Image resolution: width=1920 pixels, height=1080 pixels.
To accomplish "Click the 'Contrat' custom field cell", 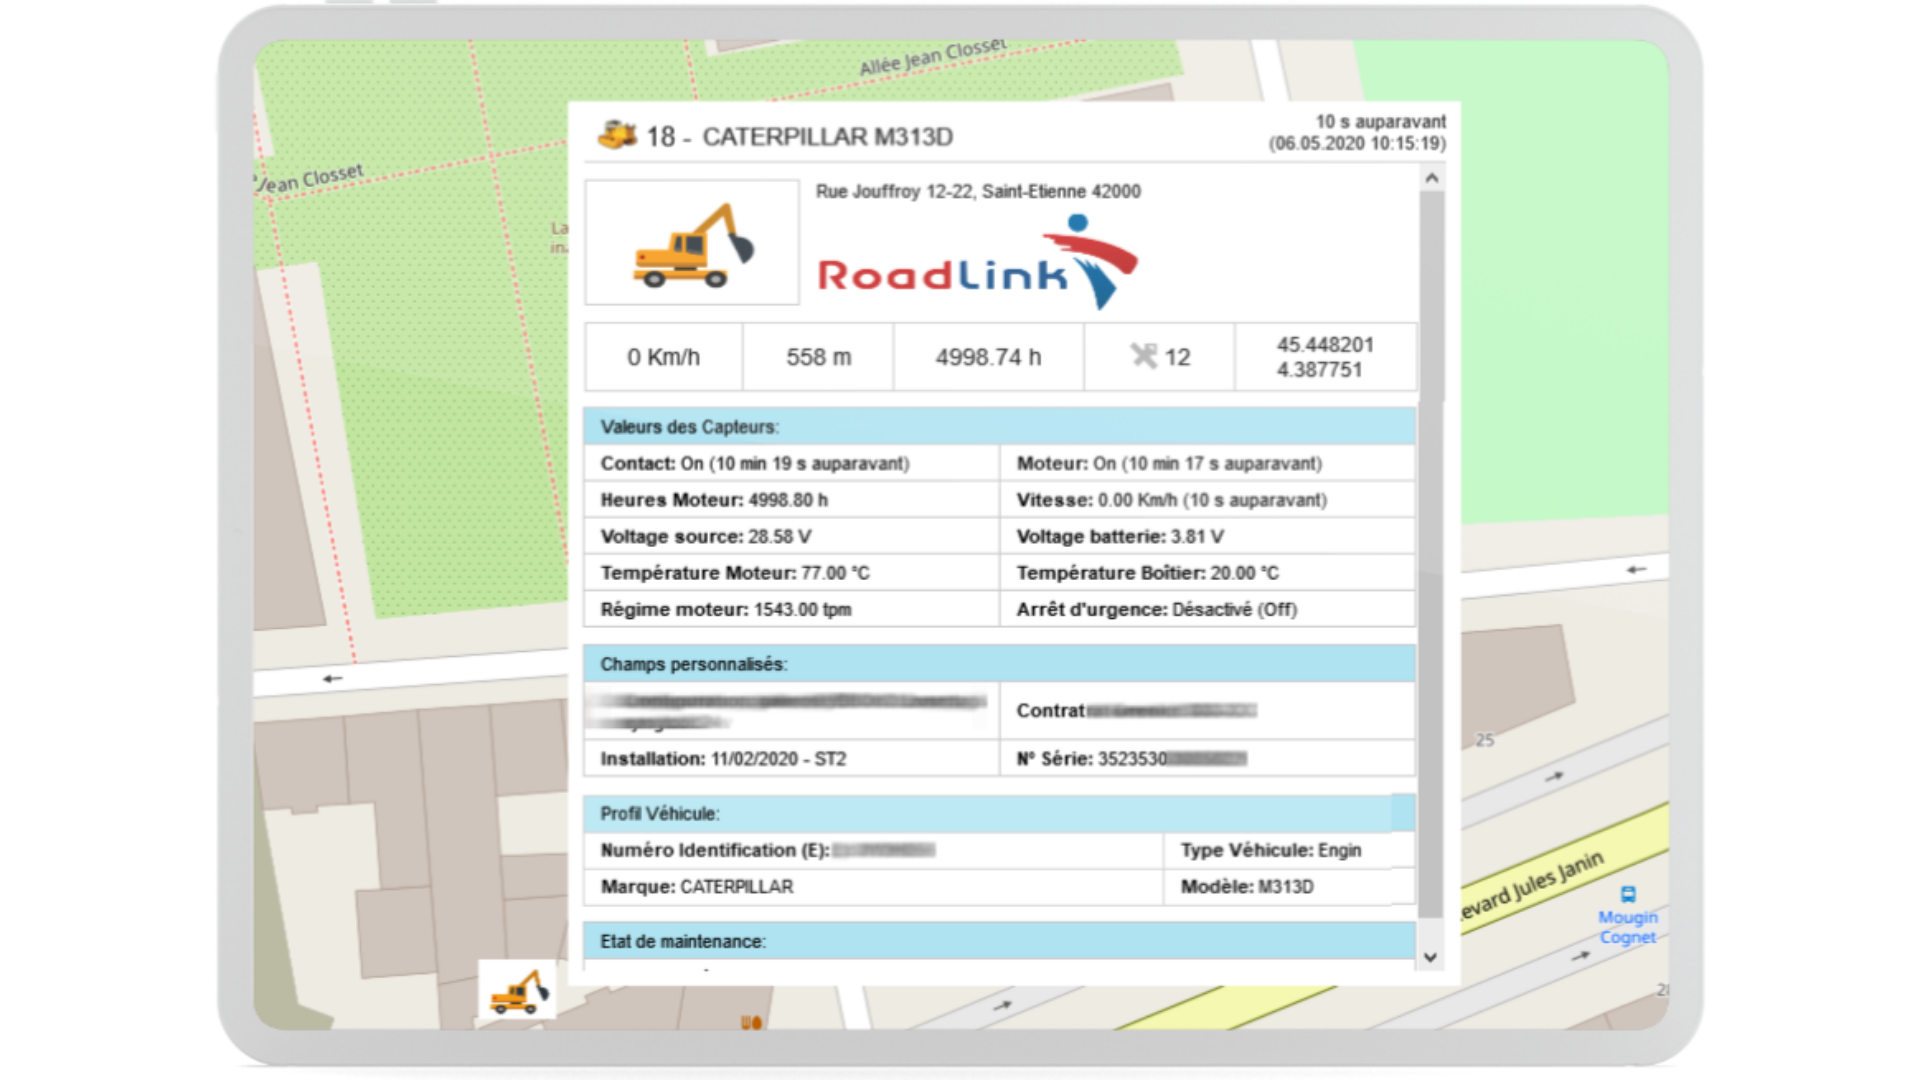I will pos(1208,711).
